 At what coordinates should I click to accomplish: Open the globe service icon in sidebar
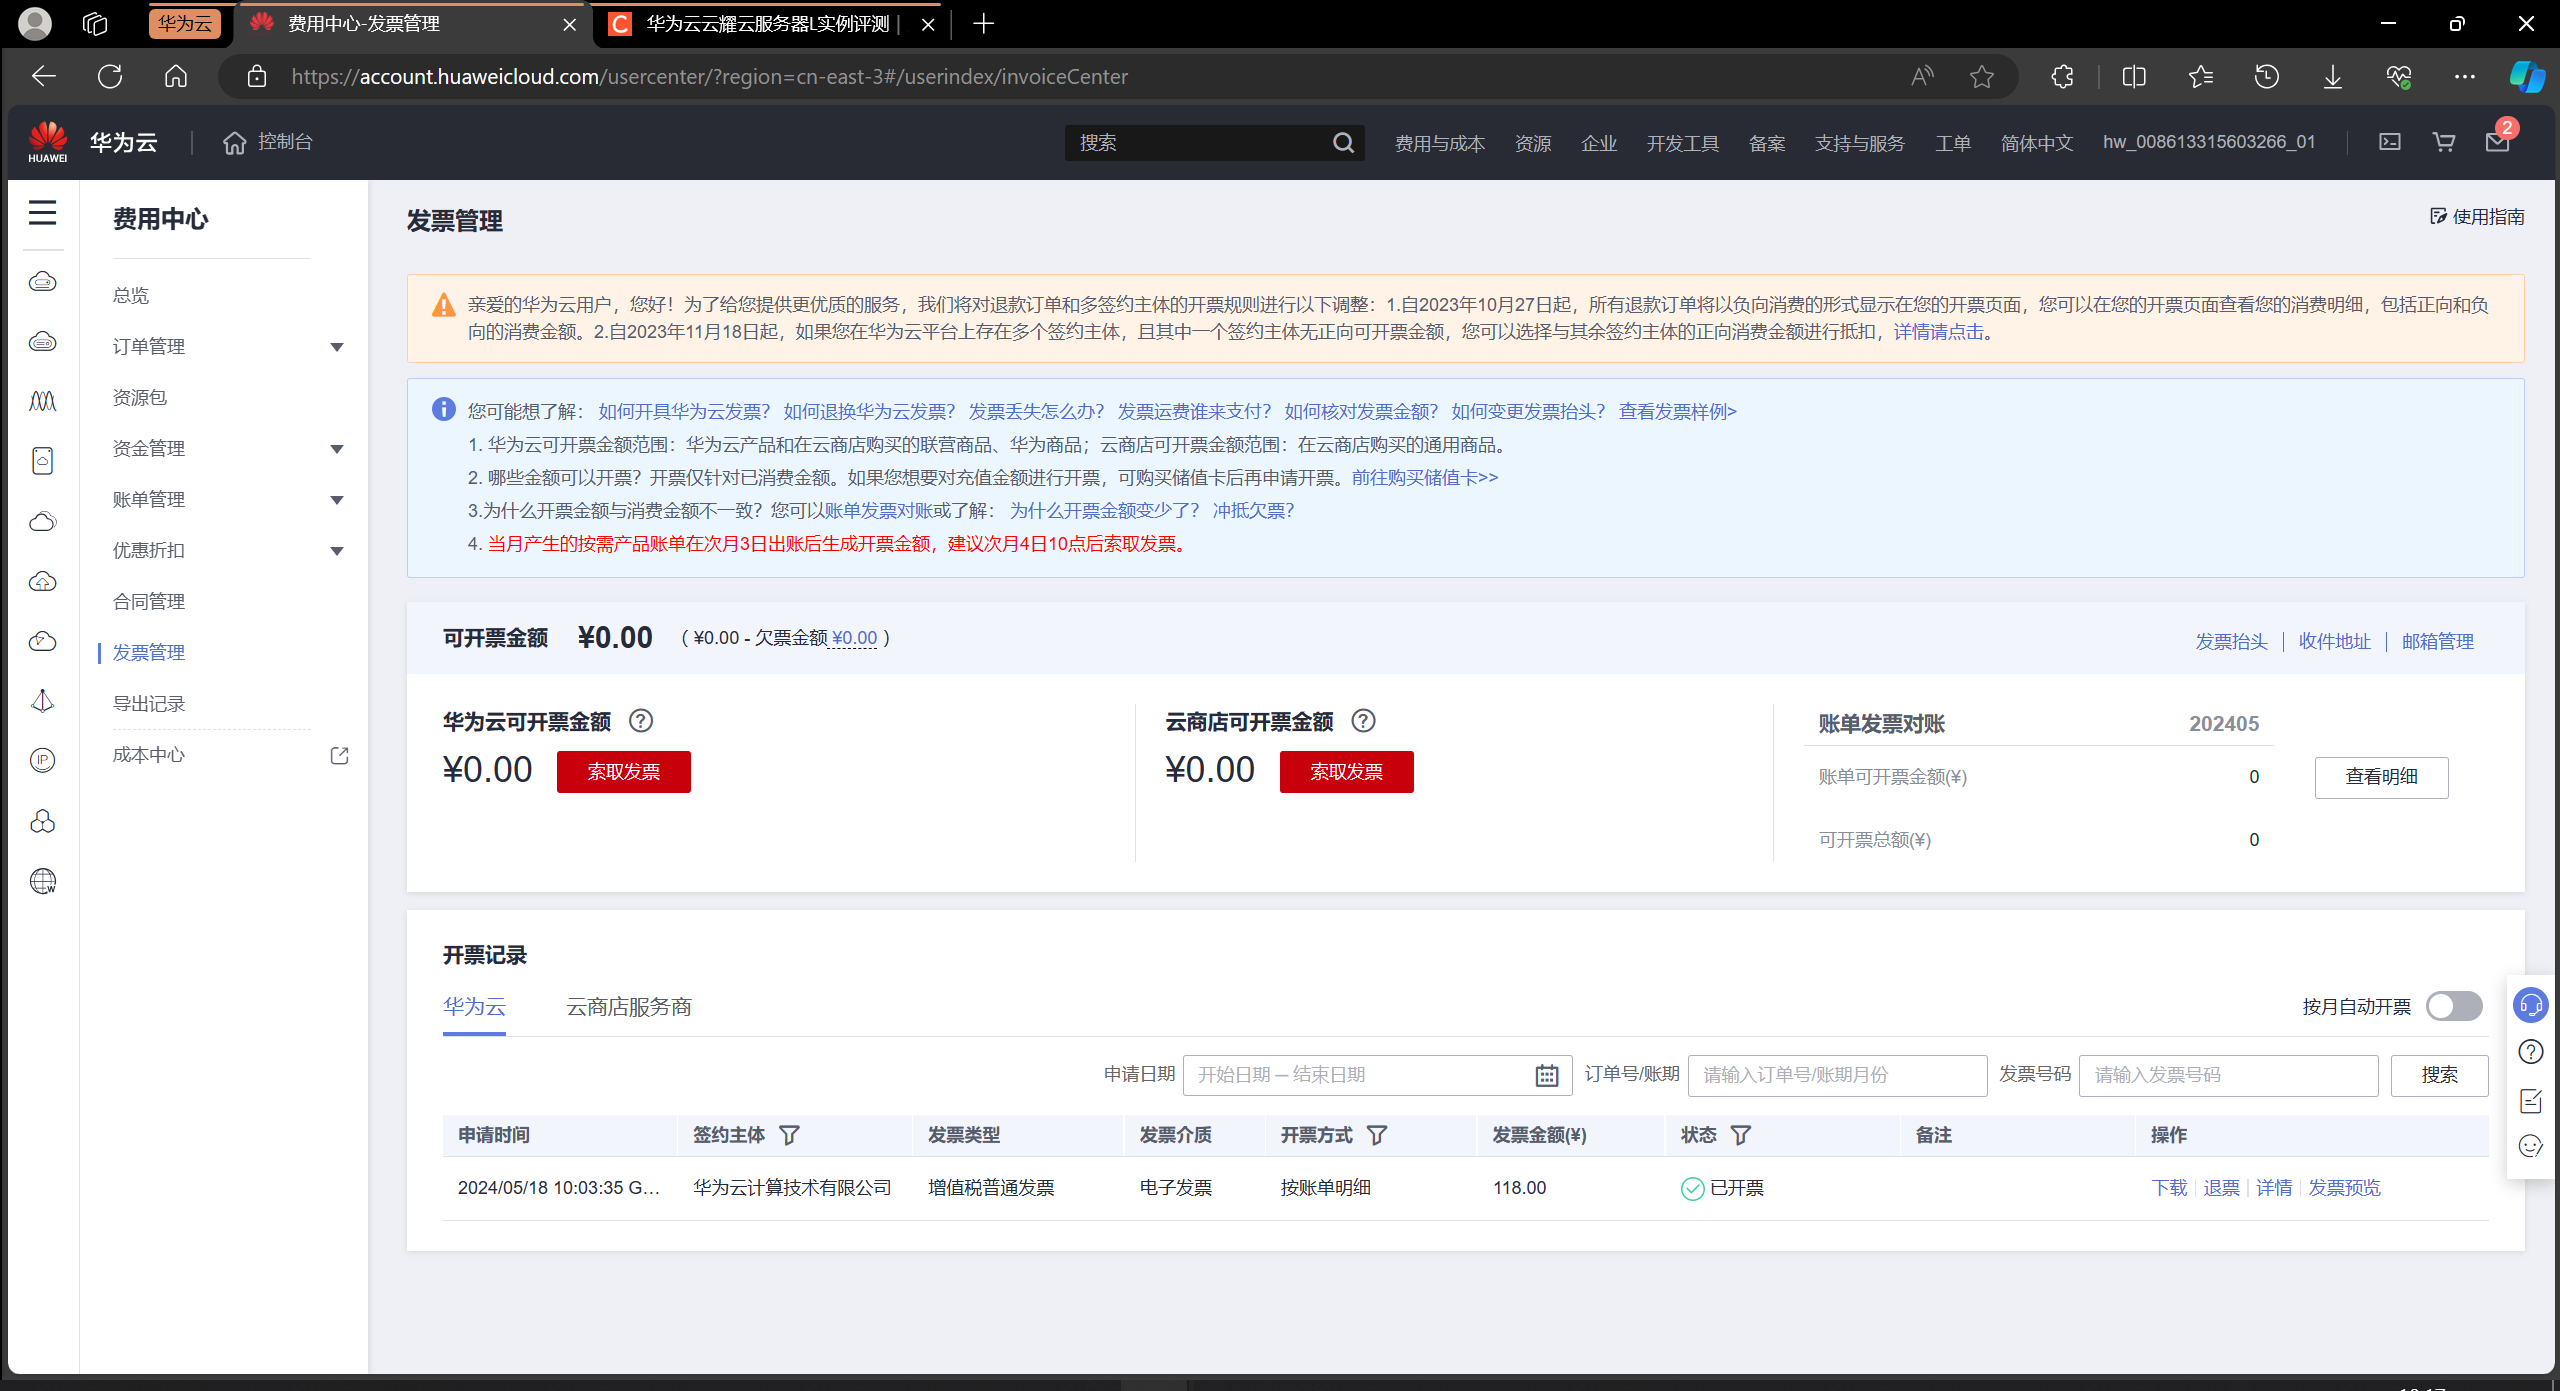coord(42,881)
